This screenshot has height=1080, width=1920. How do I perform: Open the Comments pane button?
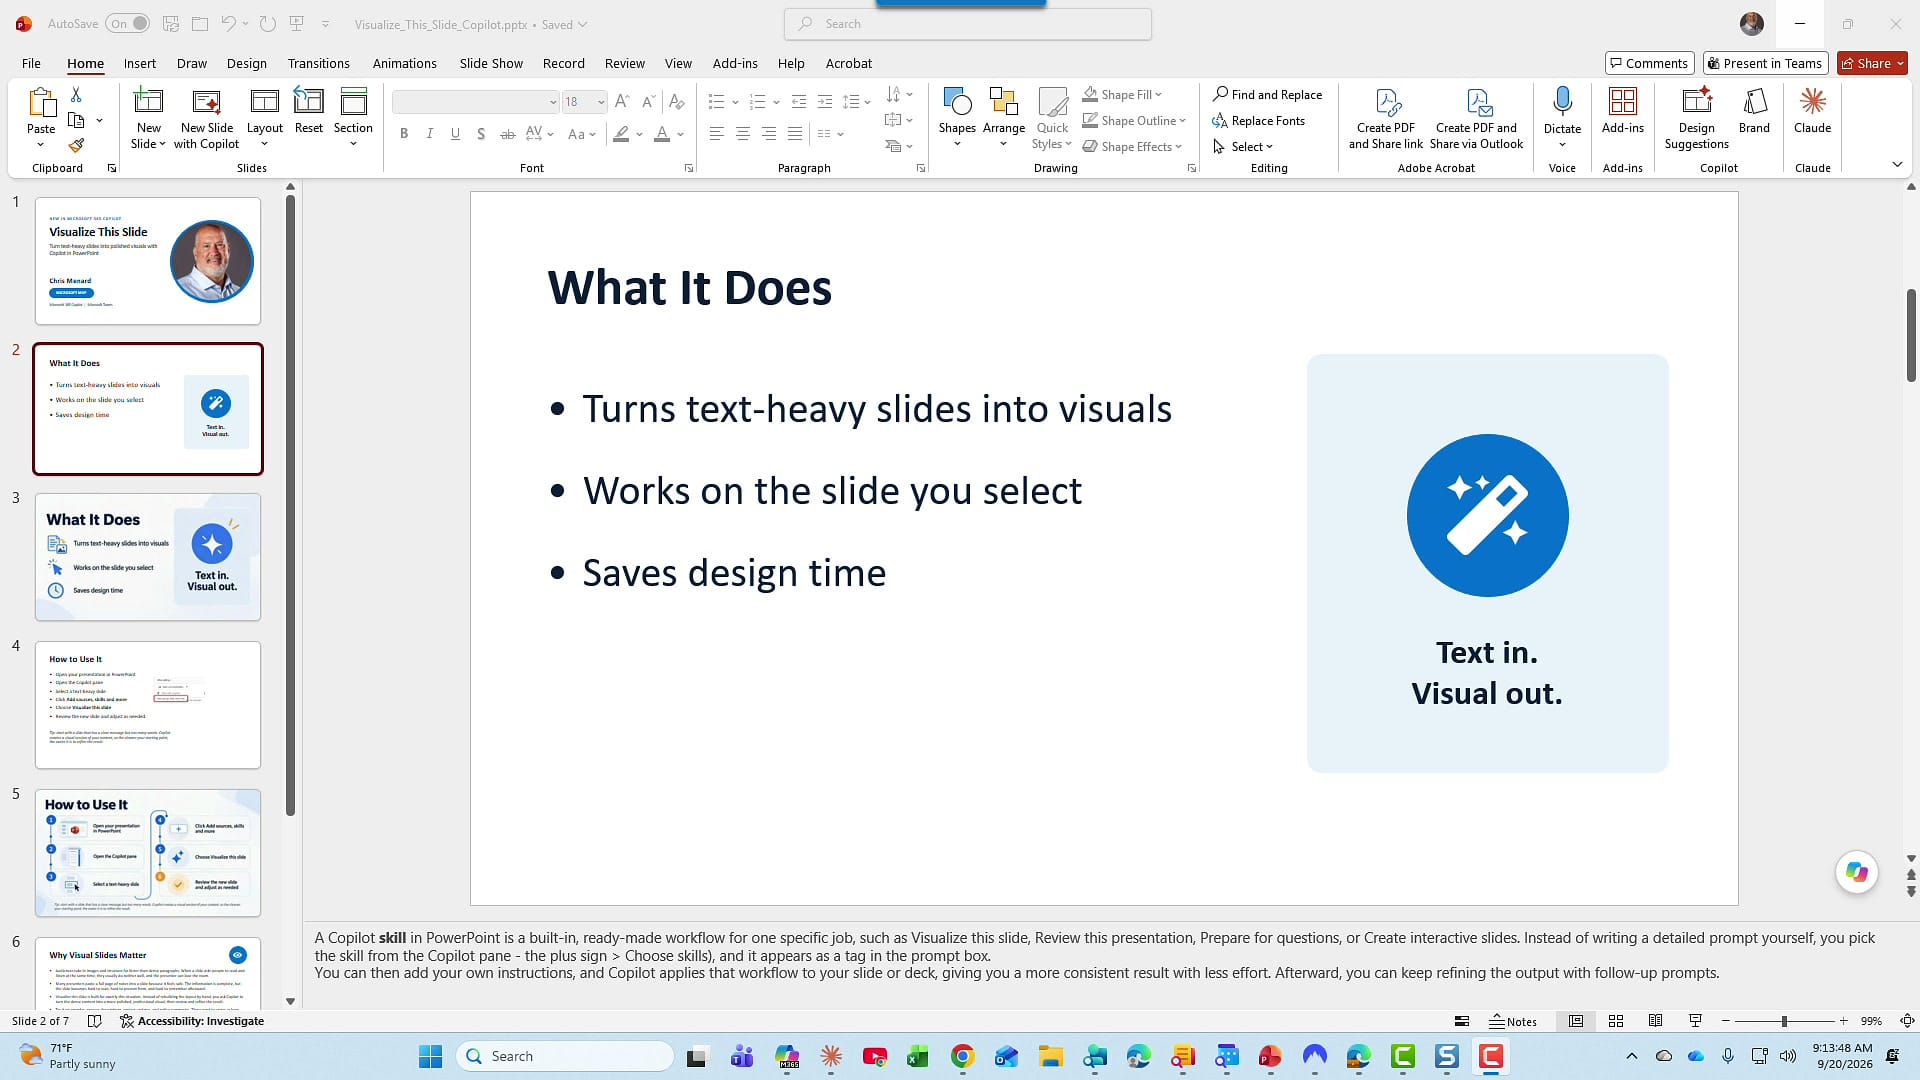[1649, 63]
